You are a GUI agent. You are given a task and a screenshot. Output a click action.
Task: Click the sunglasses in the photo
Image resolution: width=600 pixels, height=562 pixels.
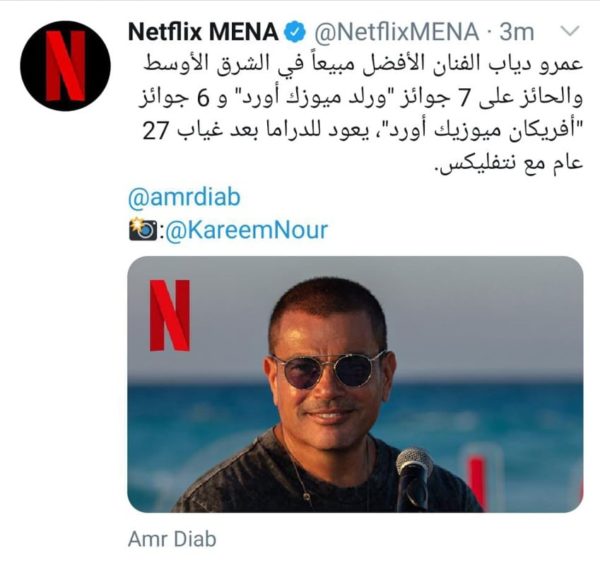(x=328, y=370)
